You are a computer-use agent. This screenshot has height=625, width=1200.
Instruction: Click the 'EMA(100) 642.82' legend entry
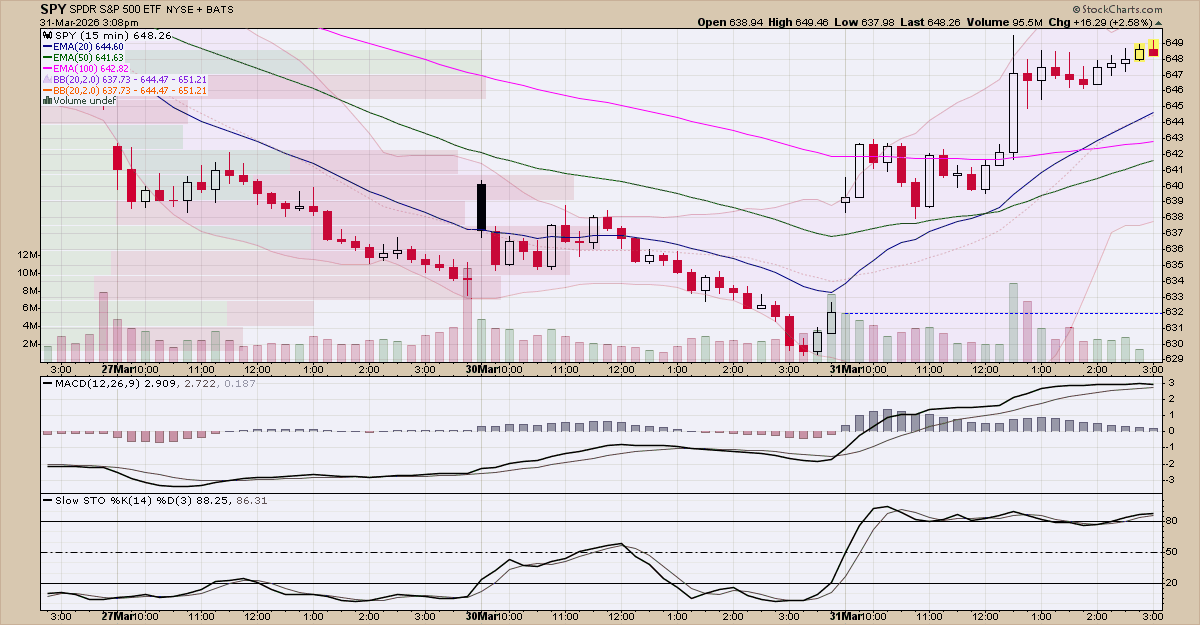92,68
